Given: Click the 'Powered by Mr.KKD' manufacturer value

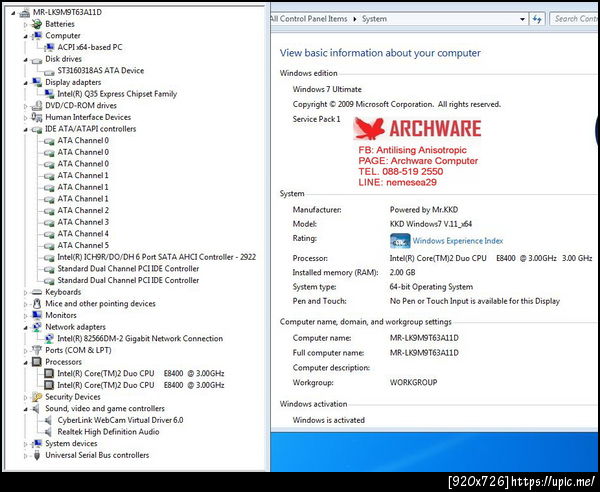Looking at the screenshot, I should click(424, 210).
